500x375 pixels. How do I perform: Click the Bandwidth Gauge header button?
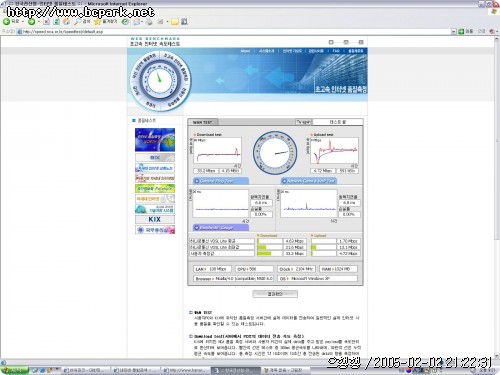221,228
